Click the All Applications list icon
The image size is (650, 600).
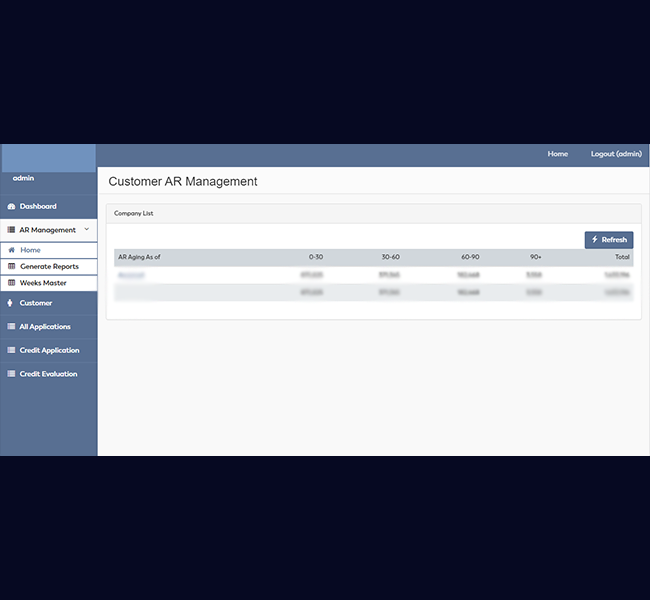click(x=11, y=327)
